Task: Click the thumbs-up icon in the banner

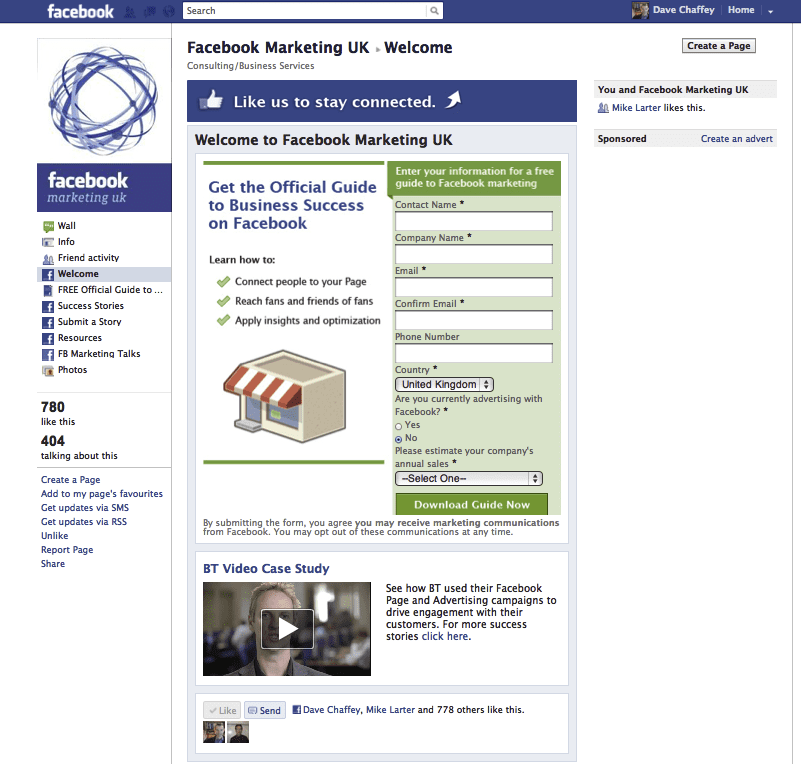Action: [211, 100]
